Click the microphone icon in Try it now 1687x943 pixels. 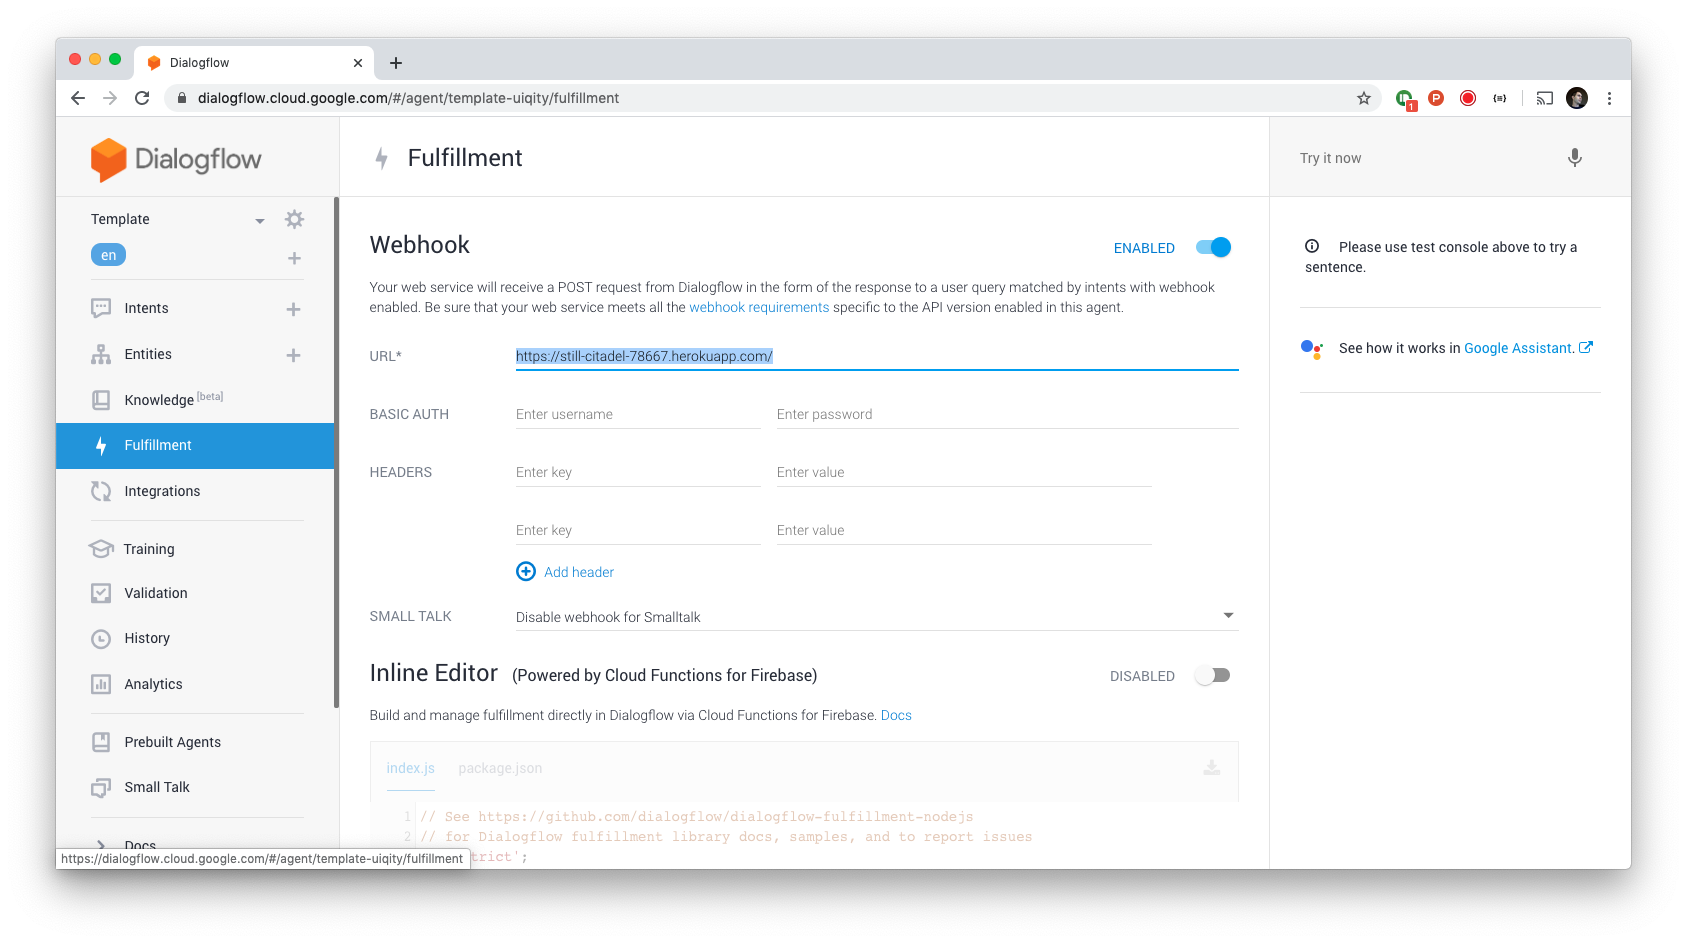[1574, 158]
